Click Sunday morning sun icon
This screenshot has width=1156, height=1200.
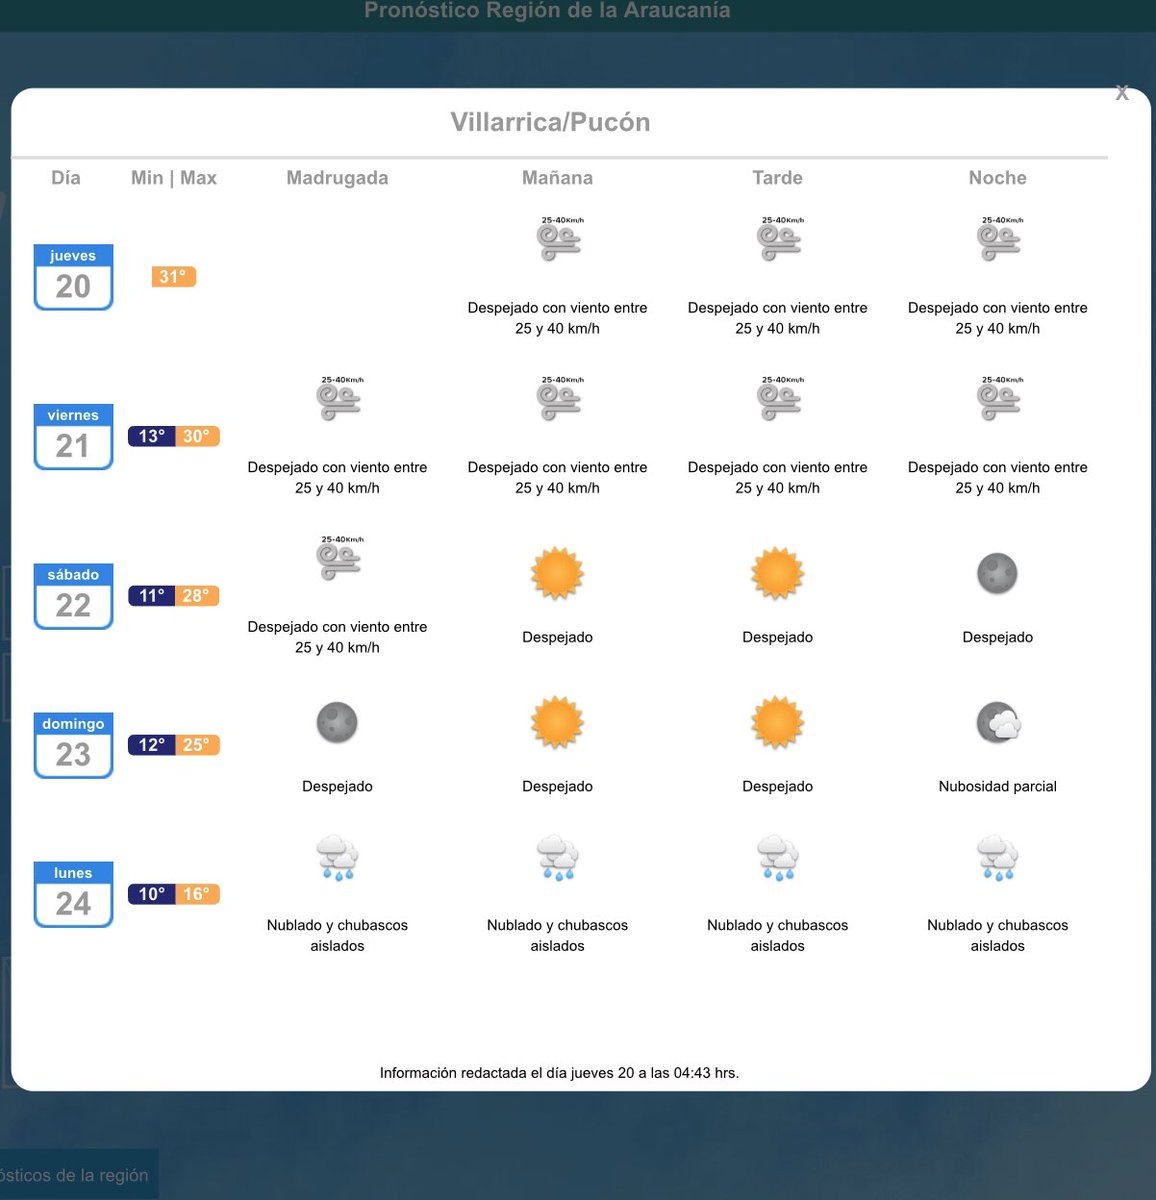557,722
